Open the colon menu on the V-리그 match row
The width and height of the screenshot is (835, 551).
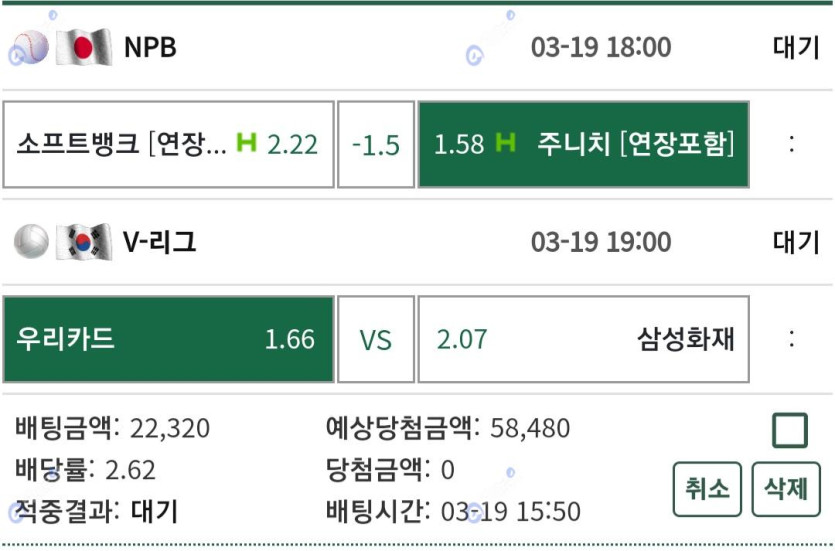(791, 339)
